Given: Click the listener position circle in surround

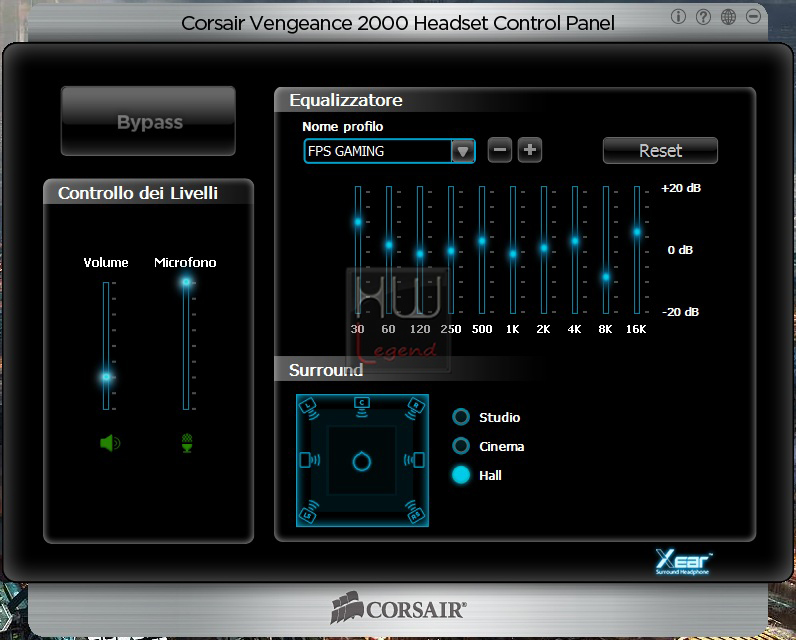Looking at the screenshot, I should pyautogui.click(x=362, y=461).
